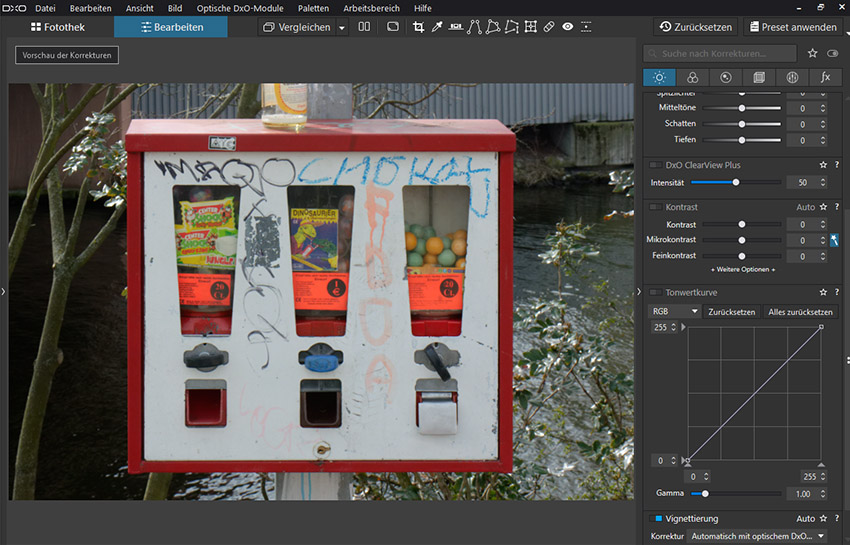Select the crop tool in the toolbar
The width and height of the screenshot is (850, 545).
[x=419, y=27]
